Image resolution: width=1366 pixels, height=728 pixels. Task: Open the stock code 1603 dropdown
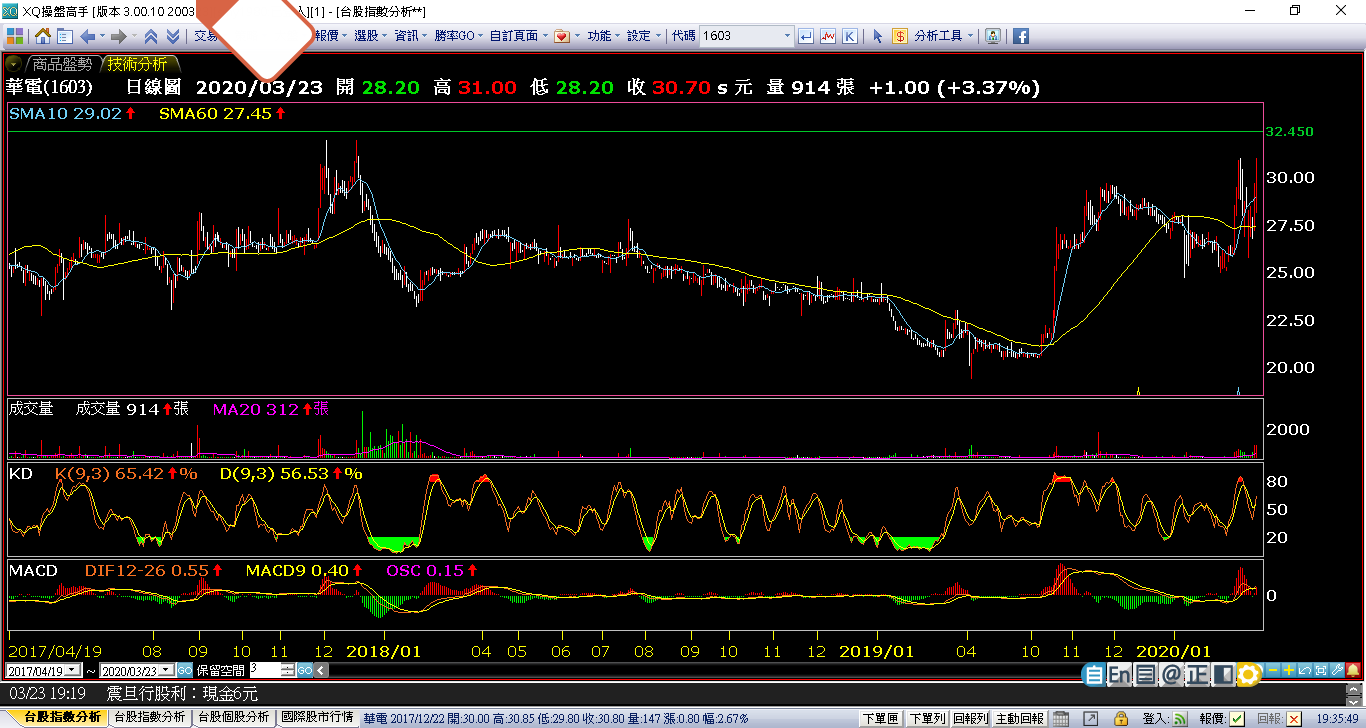787,36
